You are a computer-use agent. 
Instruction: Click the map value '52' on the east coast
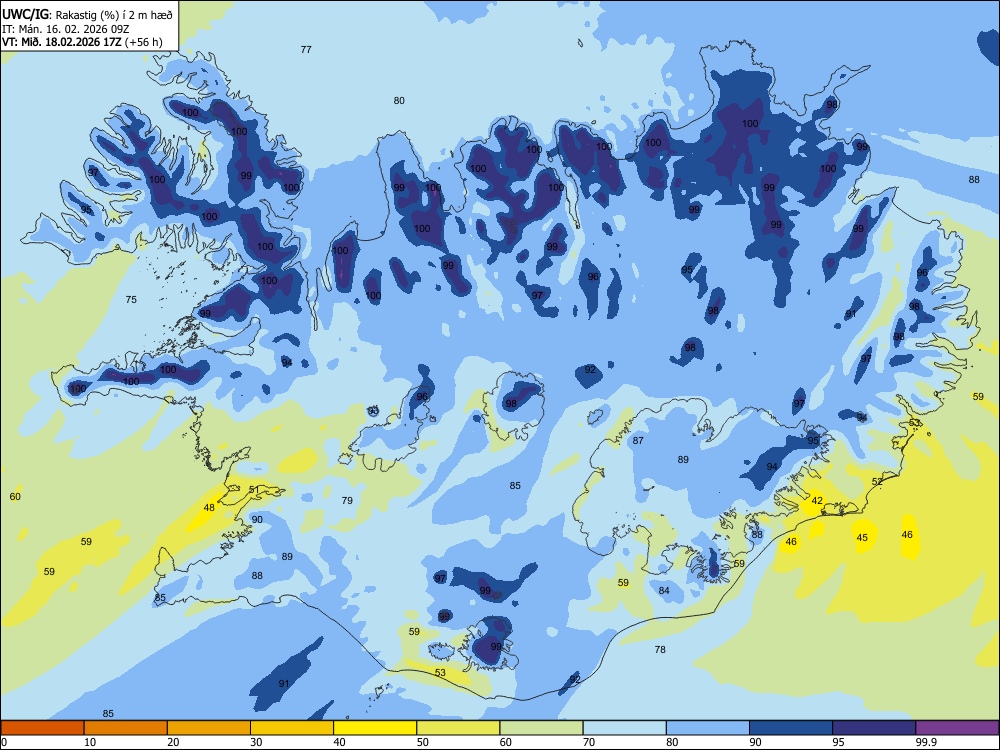(x=878, y=482)
